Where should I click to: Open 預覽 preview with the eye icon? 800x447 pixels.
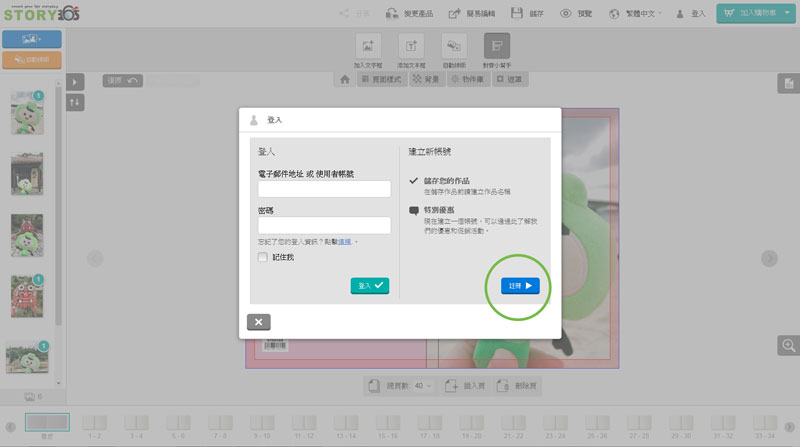(x=566, y=14)
